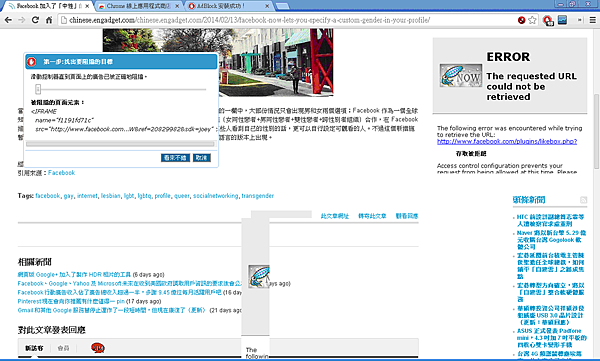600x361 pixels.
Task: Click the squid NOW logo in error panel
Action: [x=461, y=75]
